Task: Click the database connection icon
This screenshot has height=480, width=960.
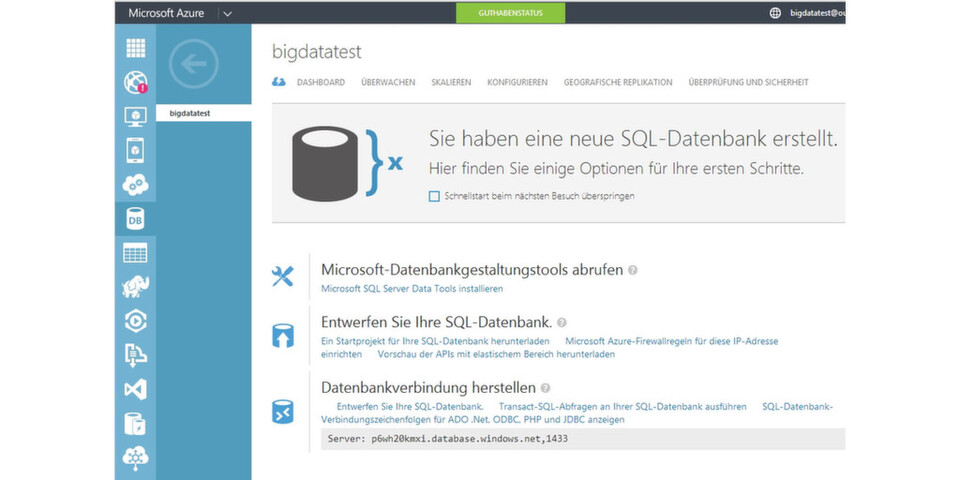Action: (282, 412)
